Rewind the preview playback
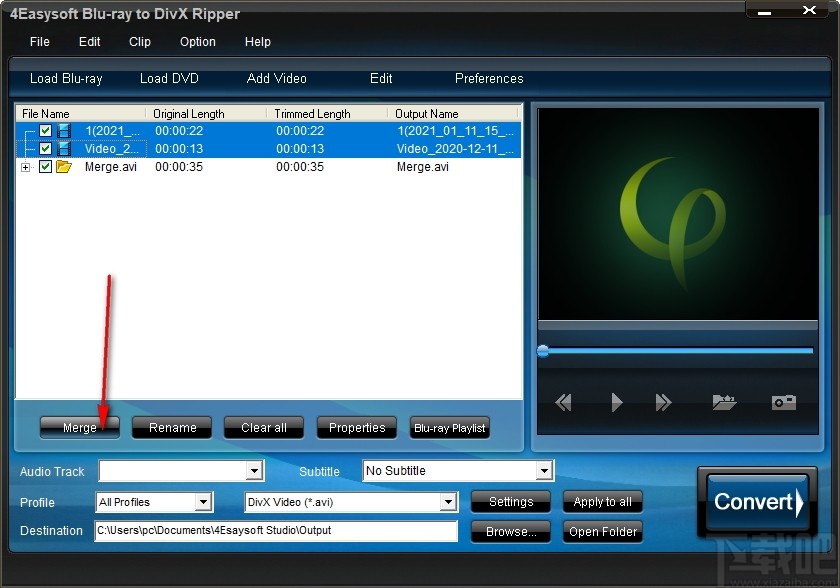The height and width of the screenshot is (588, 840). (563, 402)
